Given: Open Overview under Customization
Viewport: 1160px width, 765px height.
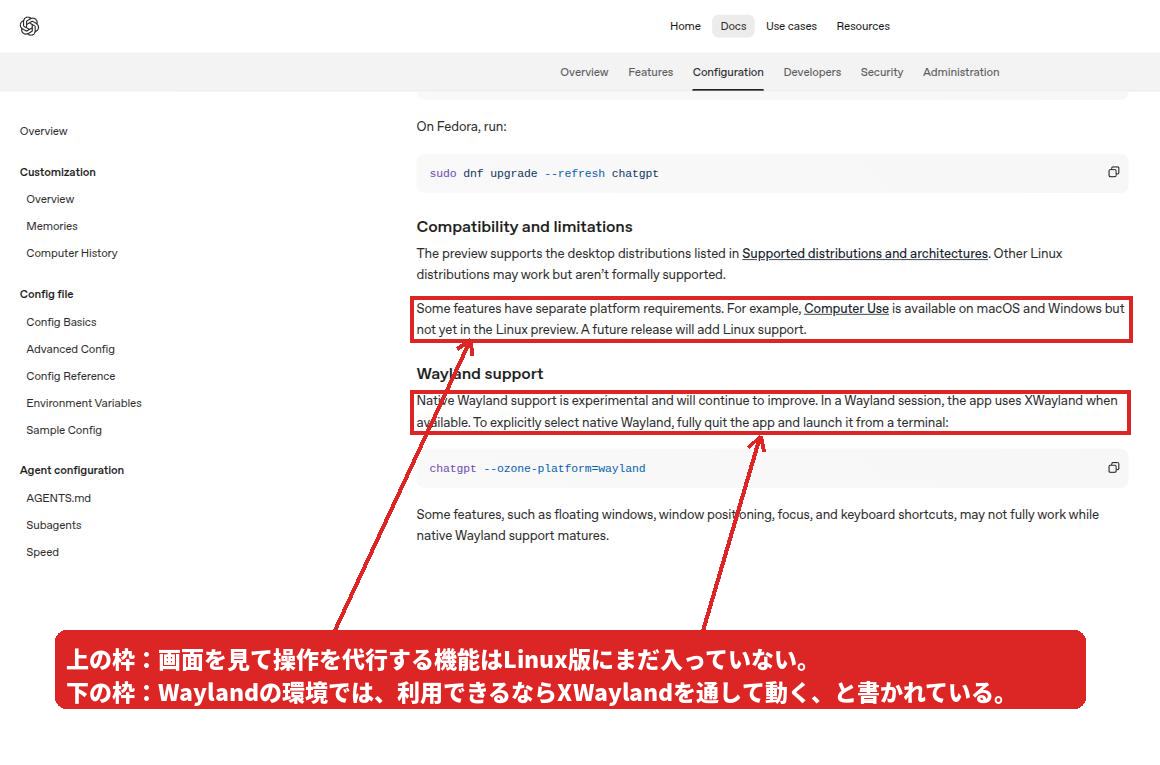Looking at the screenshot, I should pyautogui.click(x=50, y=199).
